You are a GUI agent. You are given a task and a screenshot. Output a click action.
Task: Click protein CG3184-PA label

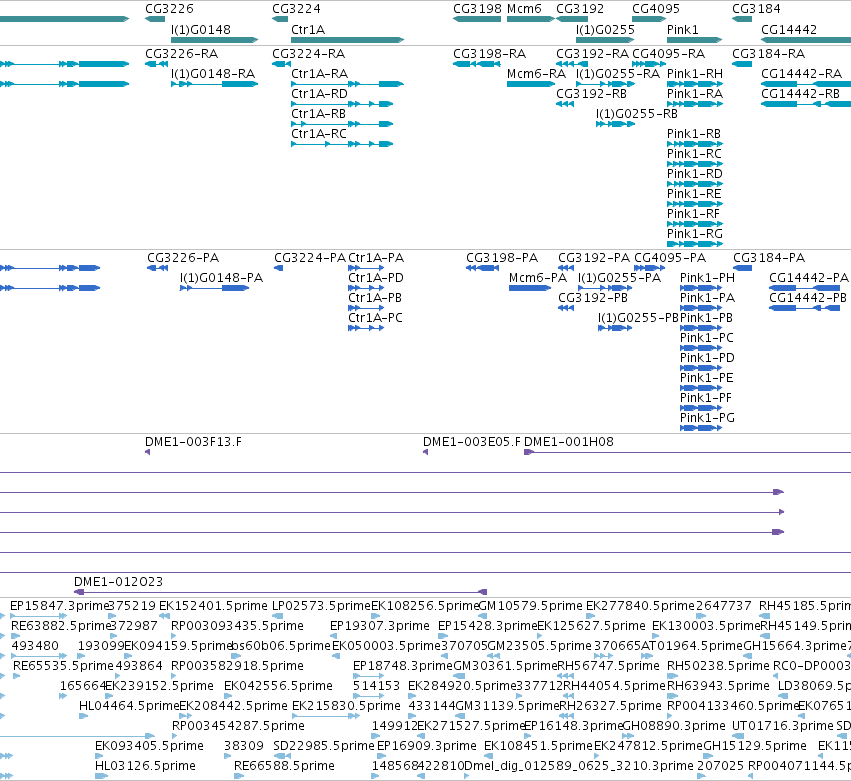(x=769, y=257)
